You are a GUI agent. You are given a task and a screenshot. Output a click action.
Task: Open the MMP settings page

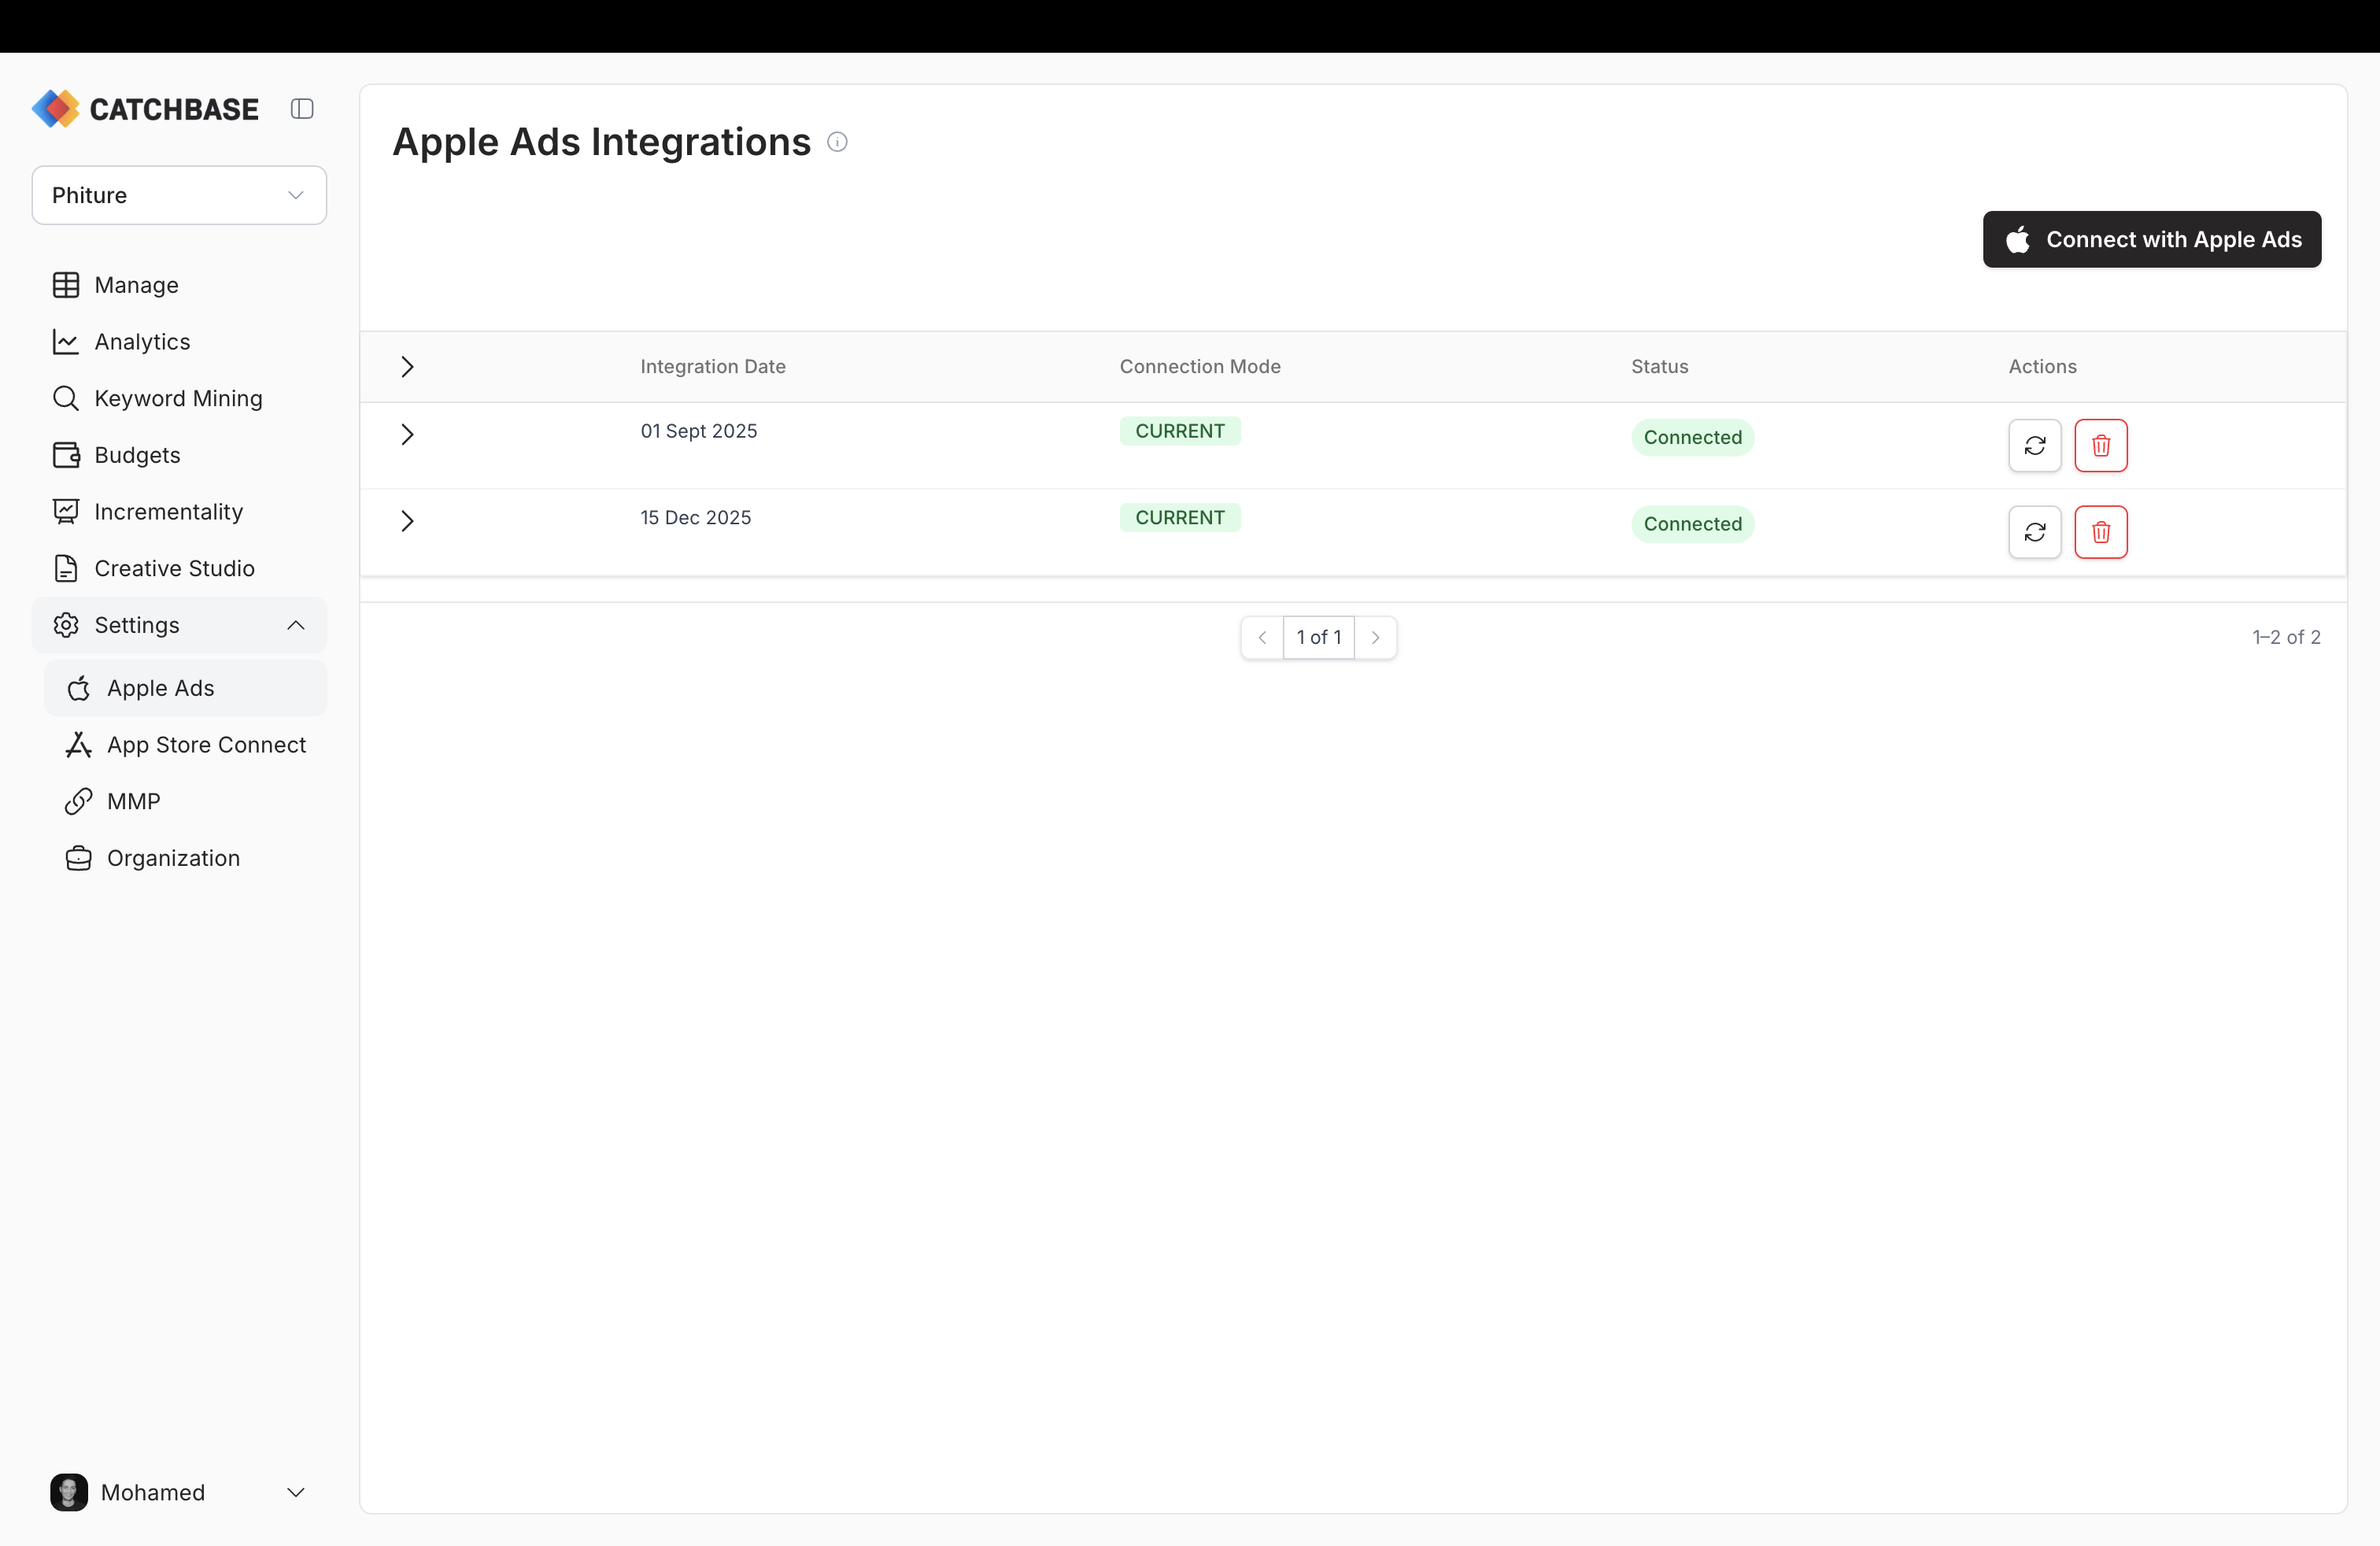pyautogui.click(x=132, y=800)
